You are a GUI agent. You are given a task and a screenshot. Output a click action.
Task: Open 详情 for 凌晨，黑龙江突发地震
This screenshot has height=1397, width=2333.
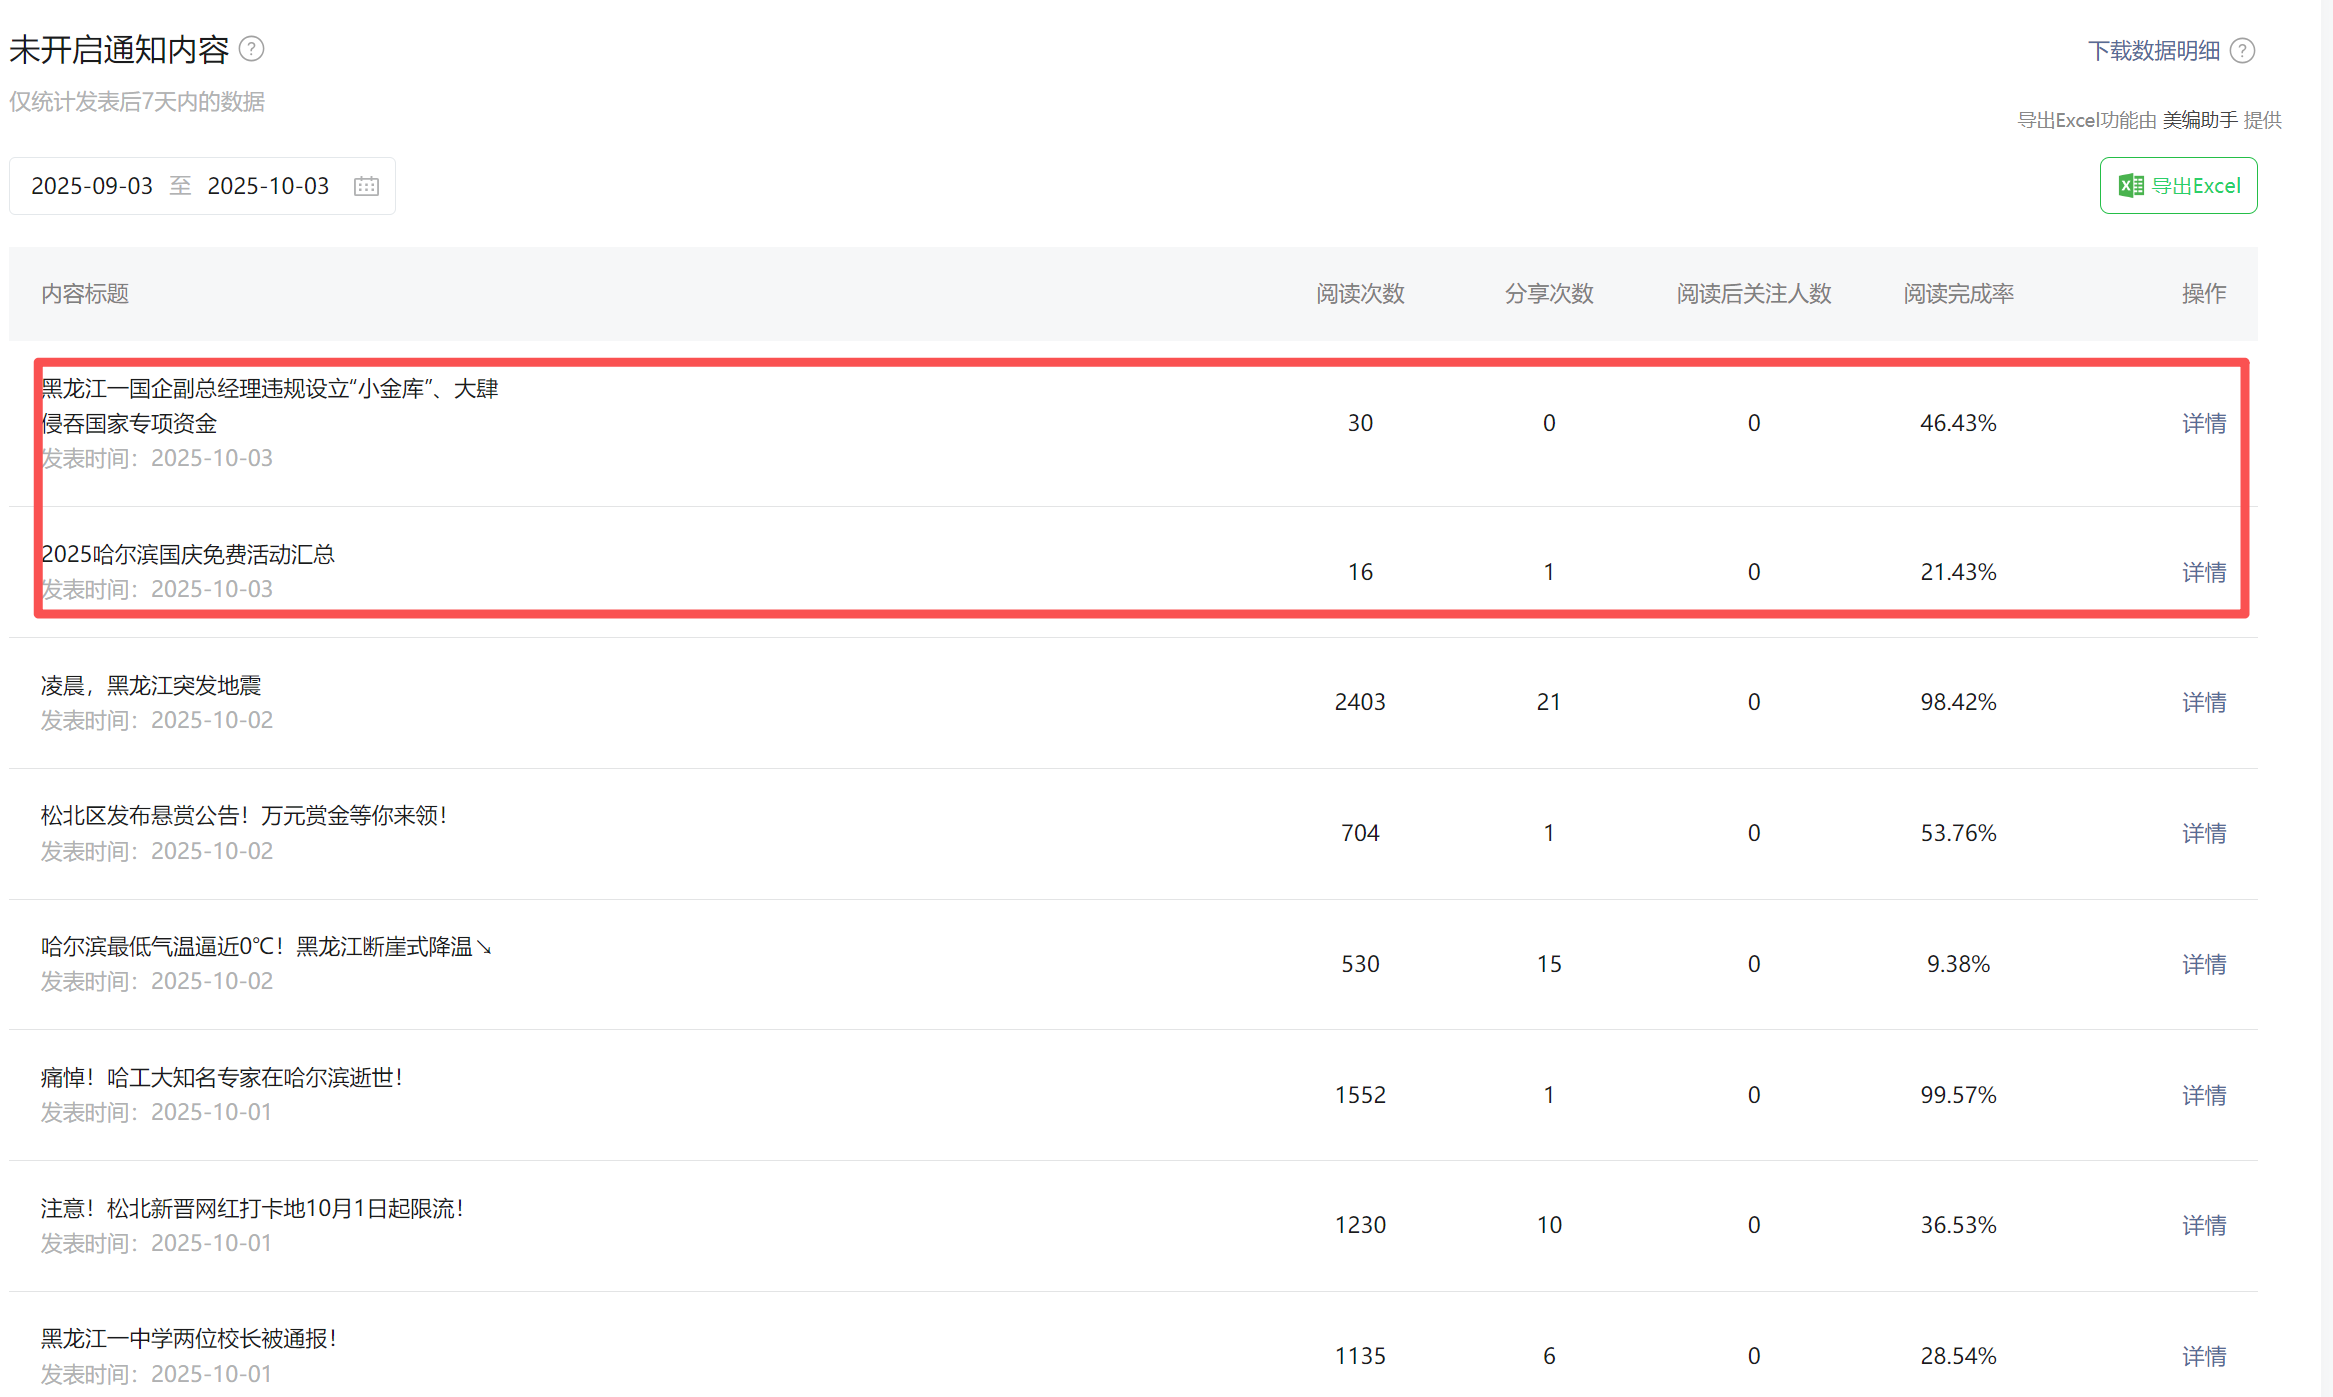tap(2203, 702)
